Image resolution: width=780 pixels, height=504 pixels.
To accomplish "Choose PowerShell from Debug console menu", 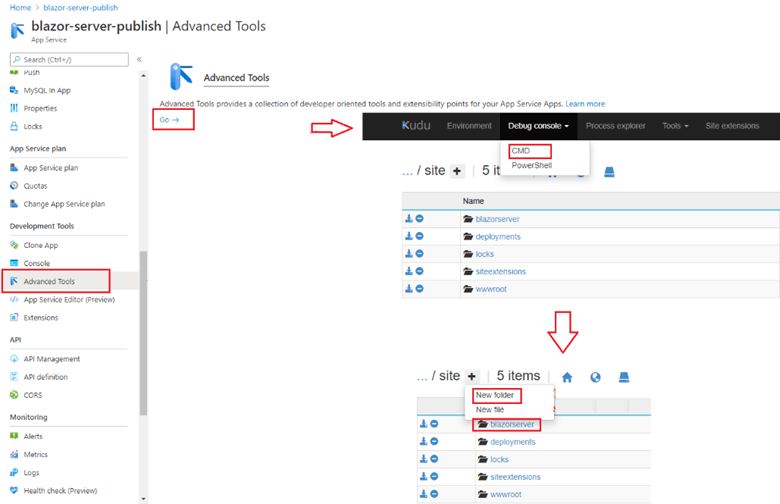I will (531, 166).
